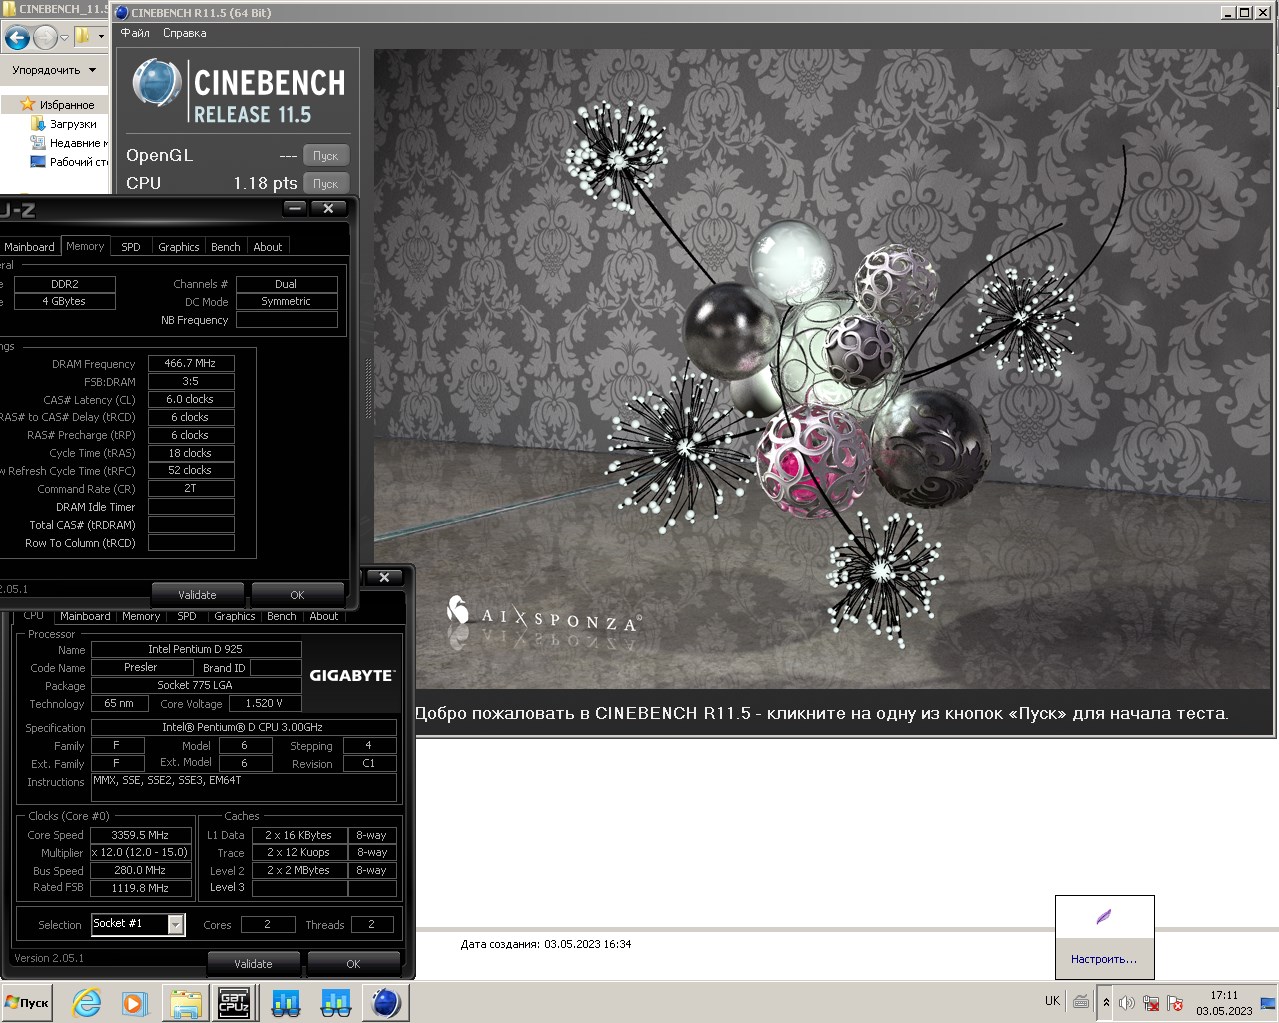
Task: Click the purple feather tray icon
Action: coord(1104,917)
